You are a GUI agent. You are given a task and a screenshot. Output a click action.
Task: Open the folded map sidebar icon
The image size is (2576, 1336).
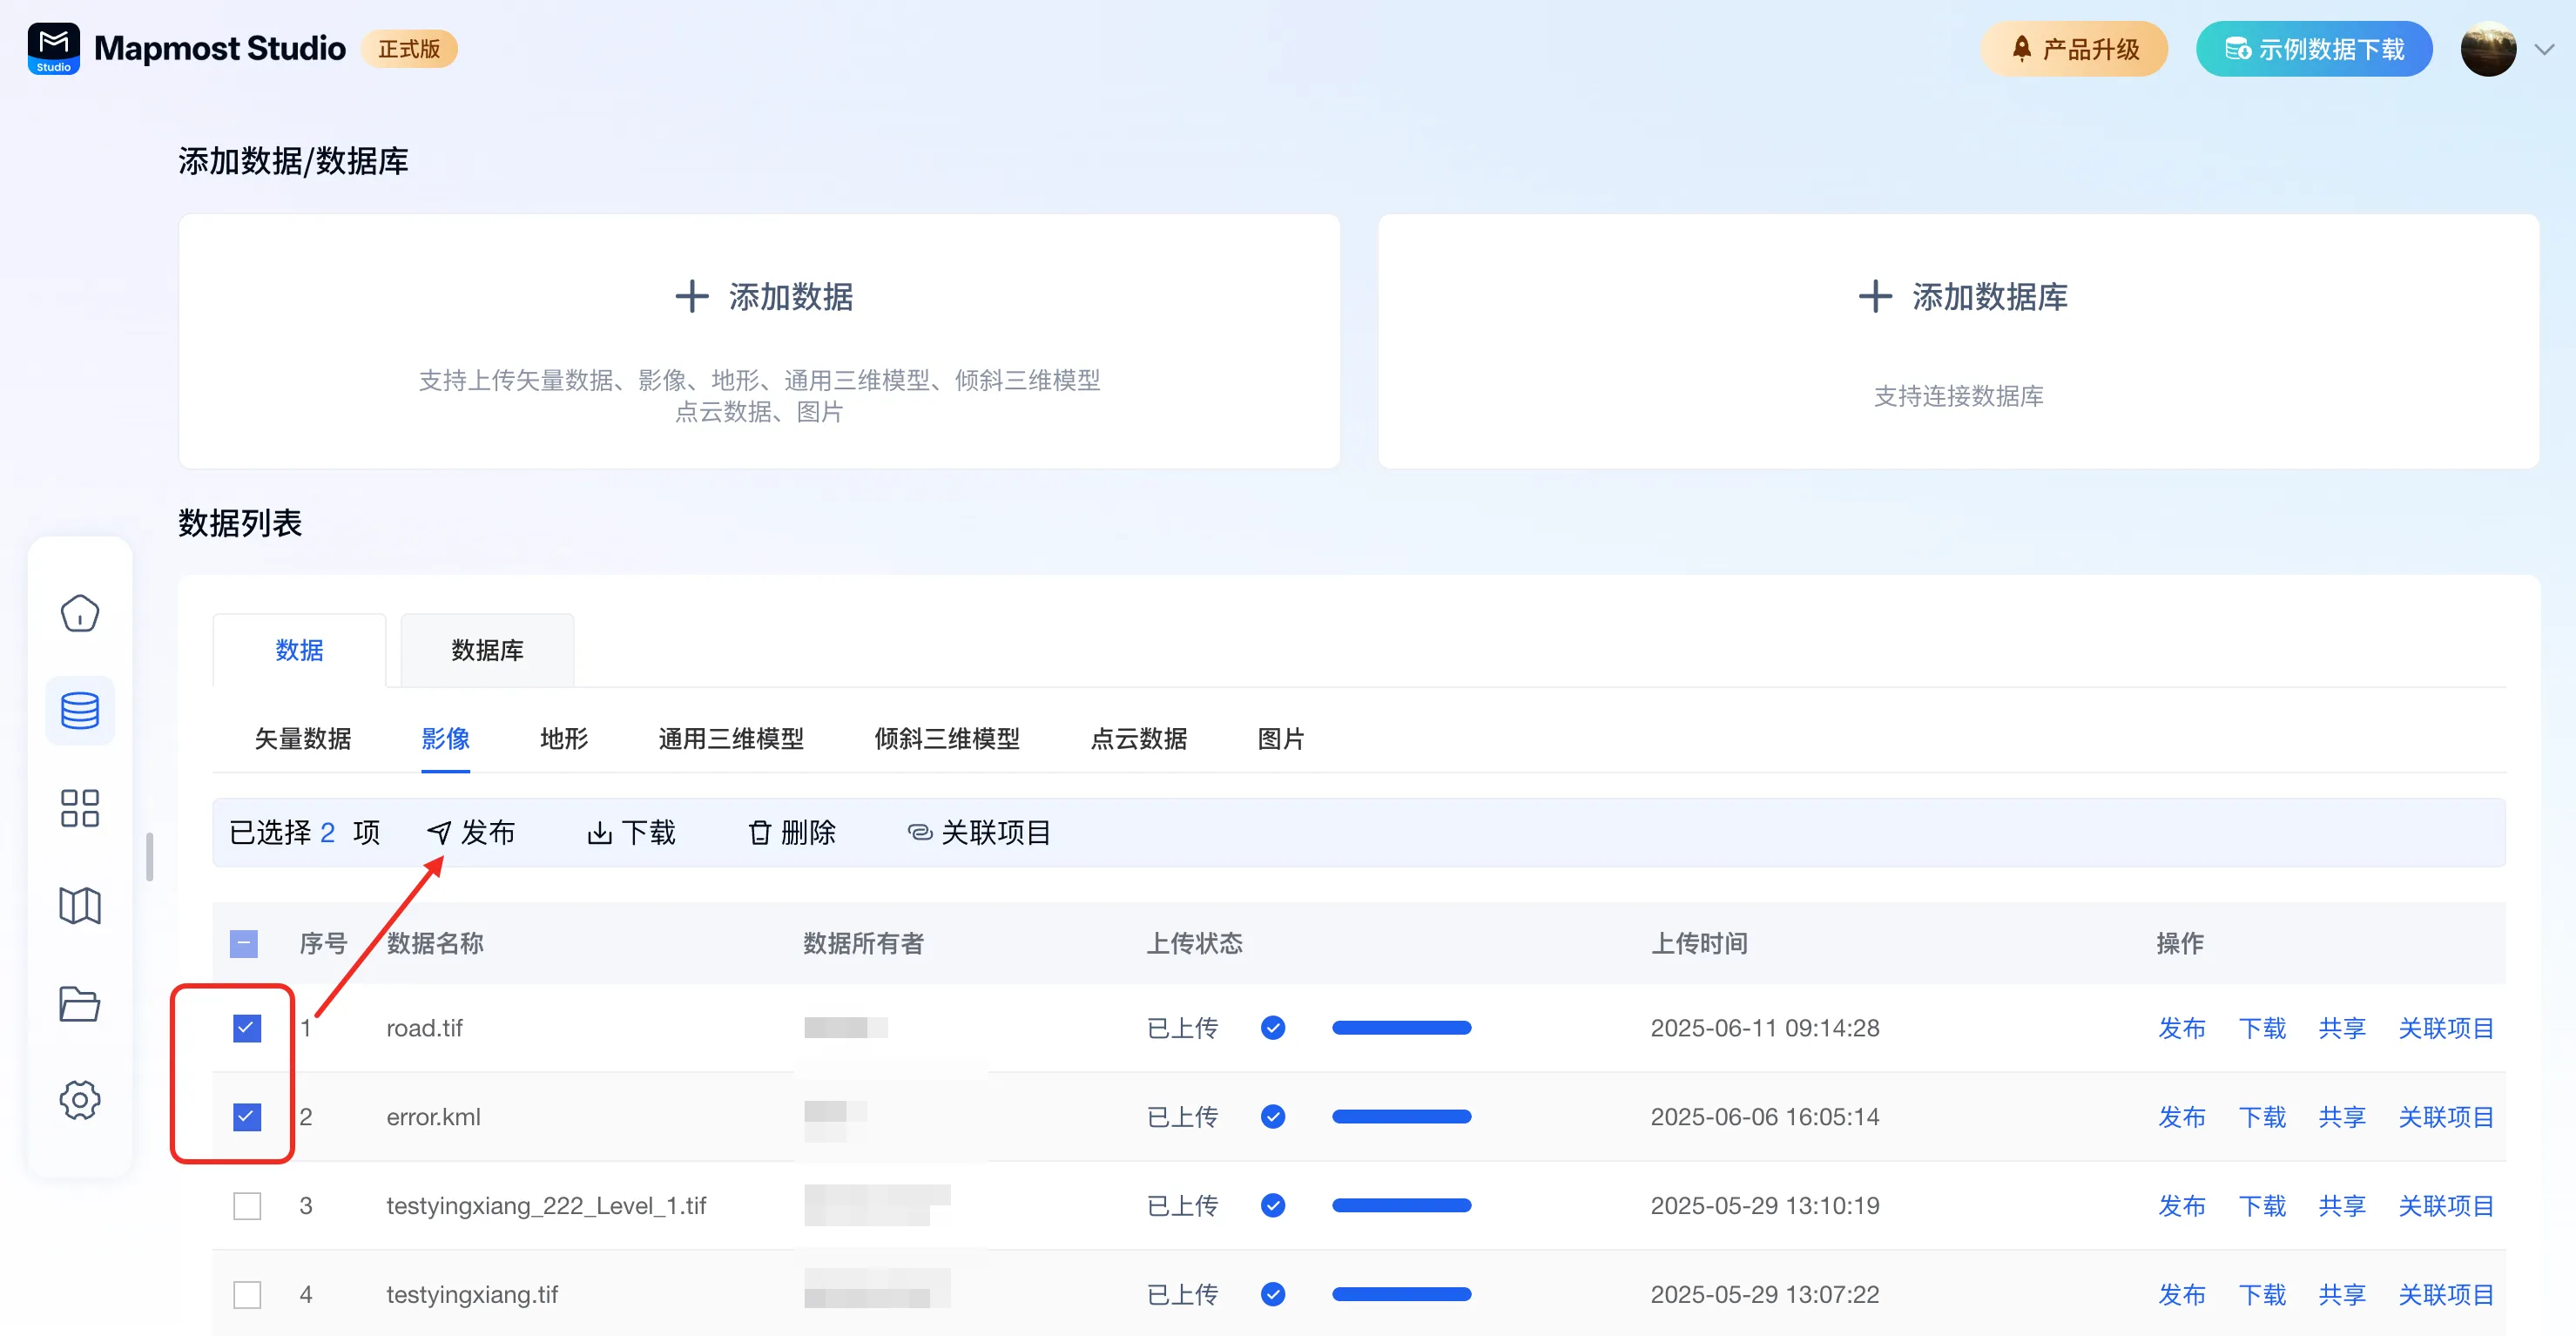pyautogui.click(x=80, y=906)
